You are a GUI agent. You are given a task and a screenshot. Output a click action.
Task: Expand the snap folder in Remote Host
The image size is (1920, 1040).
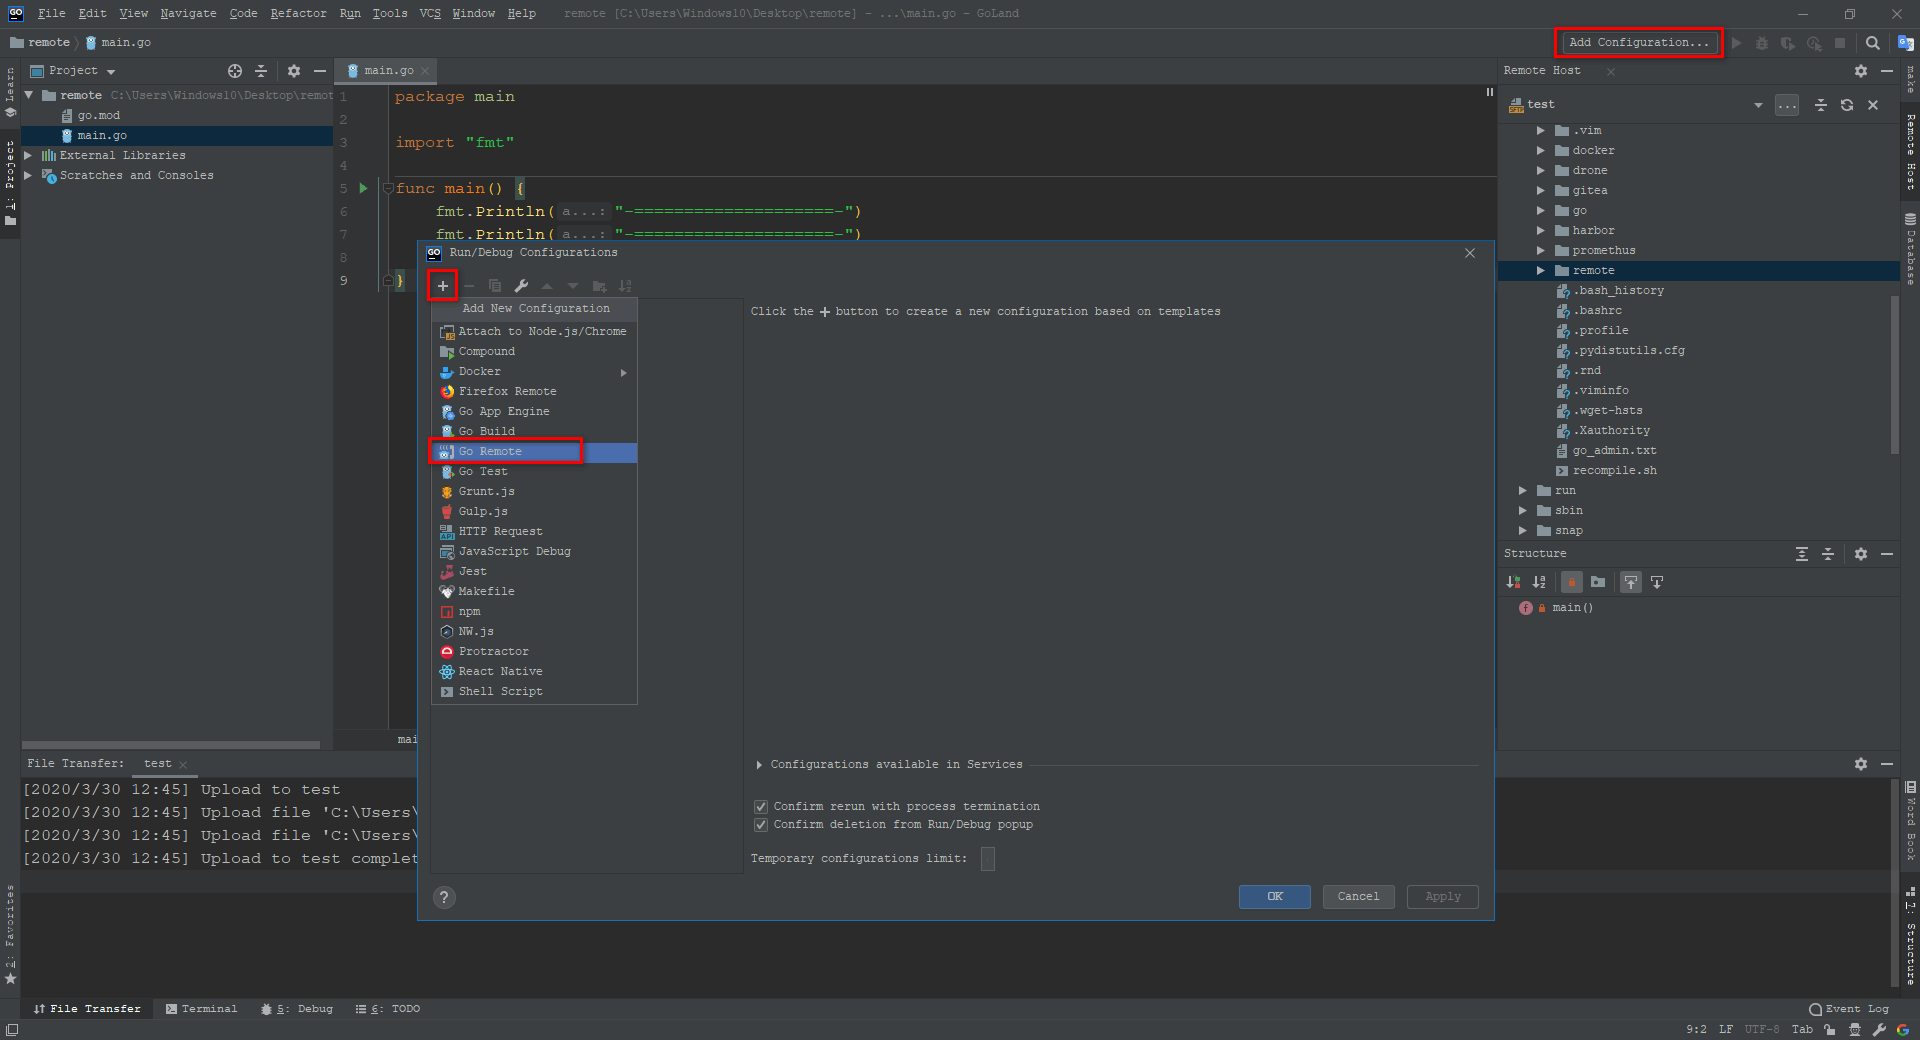pos(1523,531)
